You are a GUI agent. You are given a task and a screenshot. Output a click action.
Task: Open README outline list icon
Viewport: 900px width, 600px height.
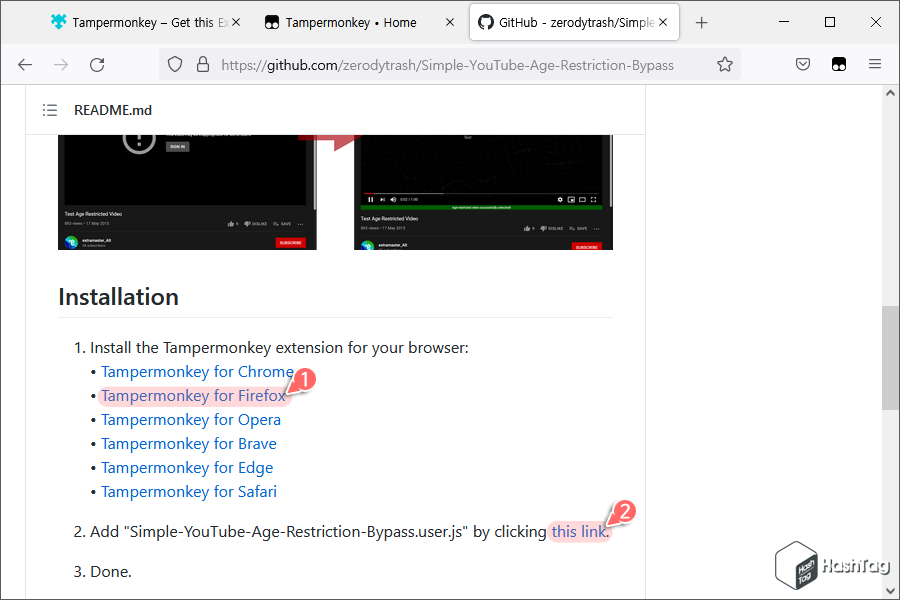click(x=50, y=110)
